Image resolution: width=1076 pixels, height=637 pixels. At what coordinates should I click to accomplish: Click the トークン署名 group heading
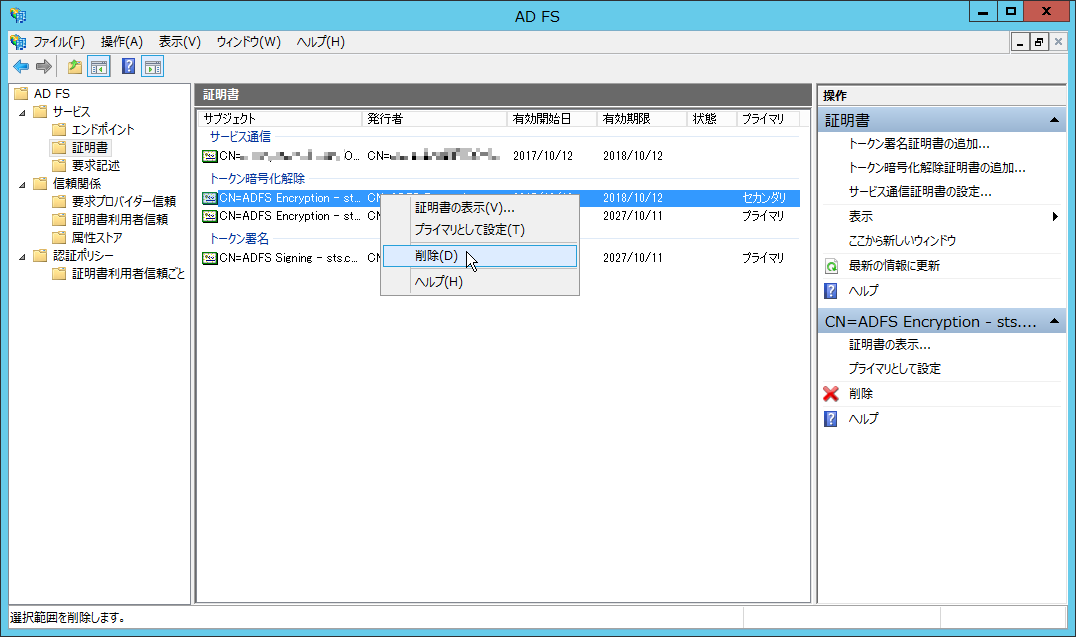point(239,239)
